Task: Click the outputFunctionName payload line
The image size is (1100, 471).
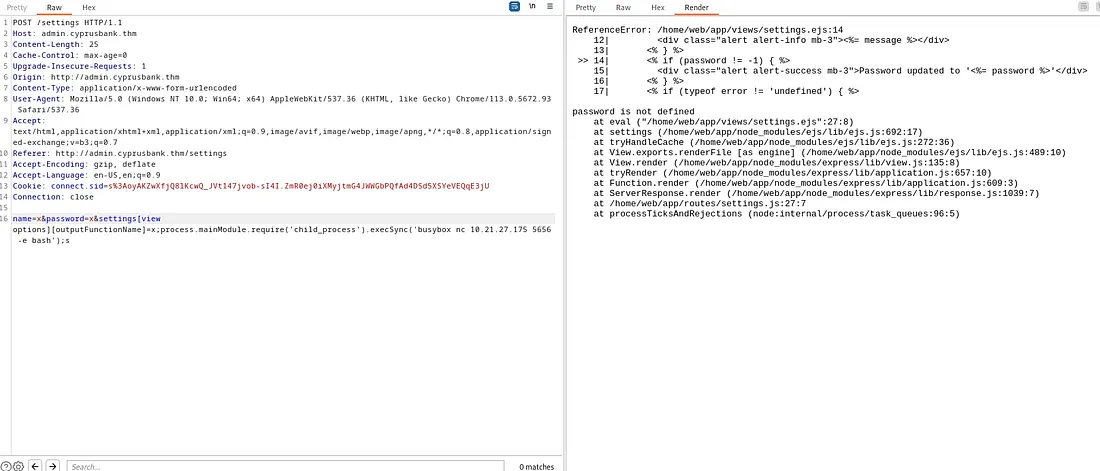Action: coord(282,230)
